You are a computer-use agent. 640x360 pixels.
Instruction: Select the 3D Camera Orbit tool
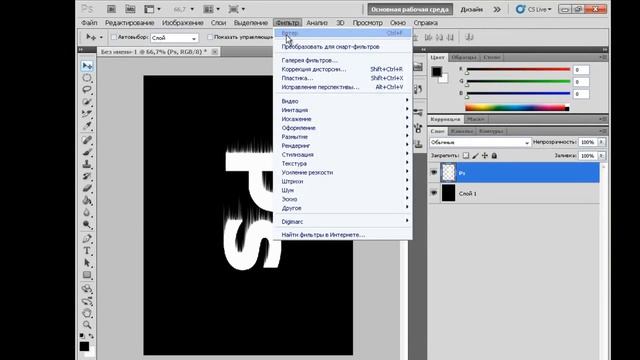pyautogui.click(x=87, y=301)
